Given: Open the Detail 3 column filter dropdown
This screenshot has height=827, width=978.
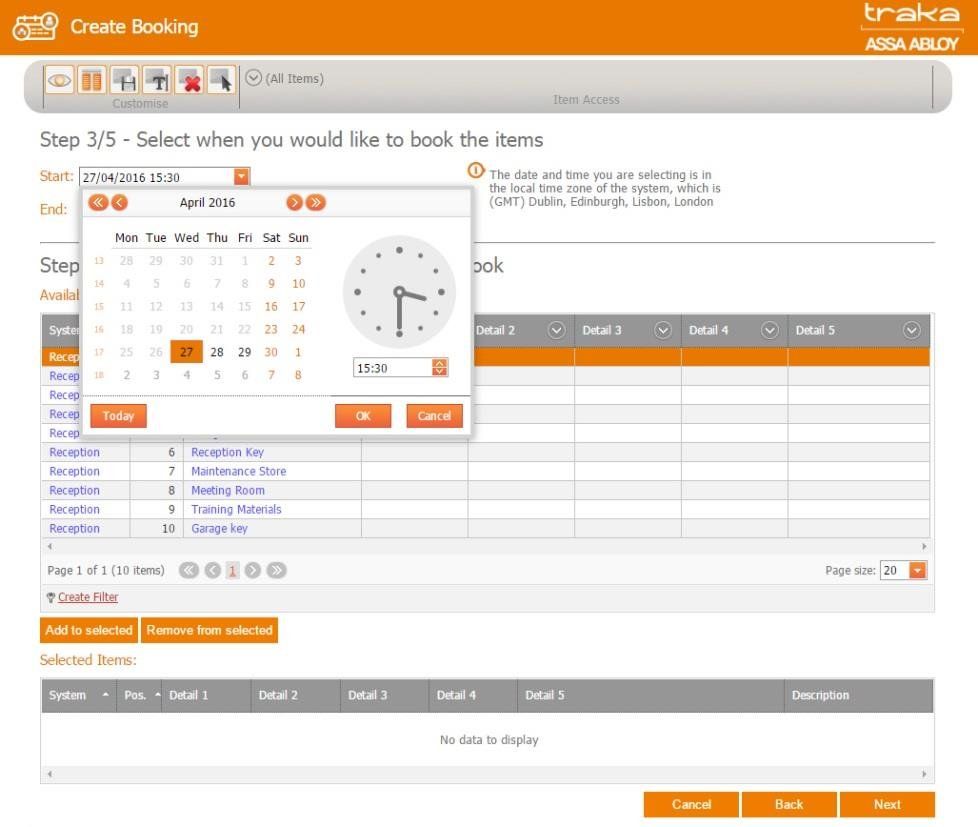Looking at the screenshot, I should (x=662, y=331).
